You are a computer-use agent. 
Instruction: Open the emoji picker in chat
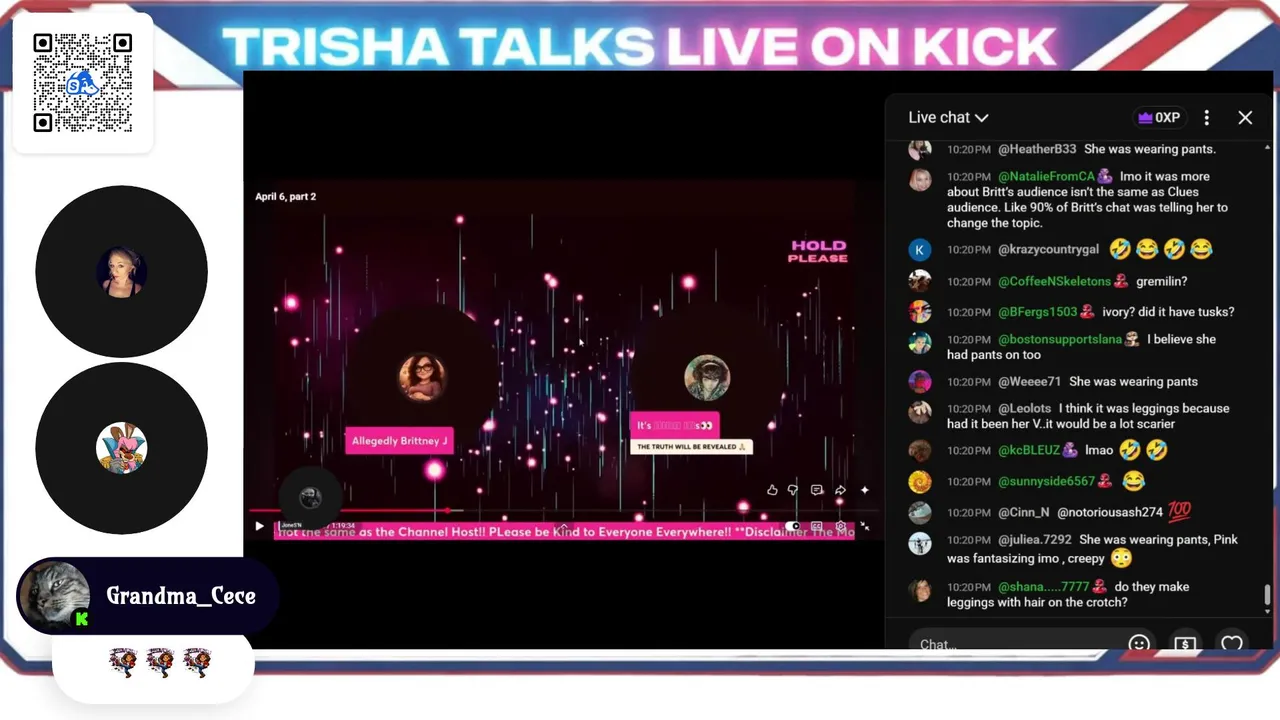coord(1139,643)
